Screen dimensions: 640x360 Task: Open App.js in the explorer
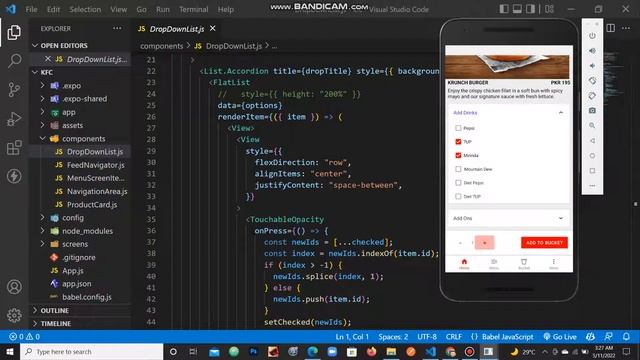pyautogui.click(x=73, y=271)
